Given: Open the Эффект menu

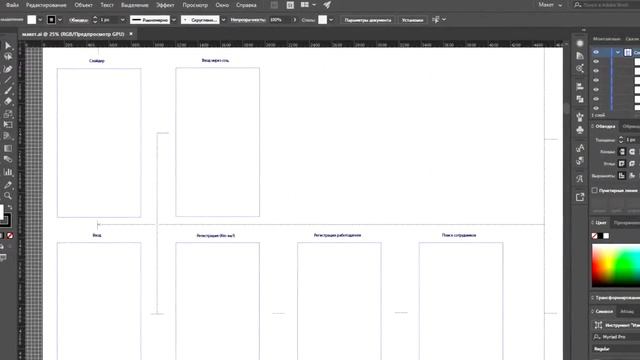Looking at the screenshot, I should (x=165, y=5).
